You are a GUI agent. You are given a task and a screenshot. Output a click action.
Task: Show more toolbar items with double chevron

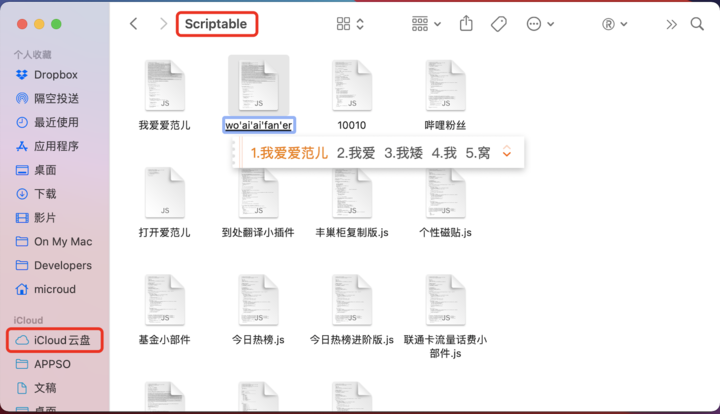(671, 24)
